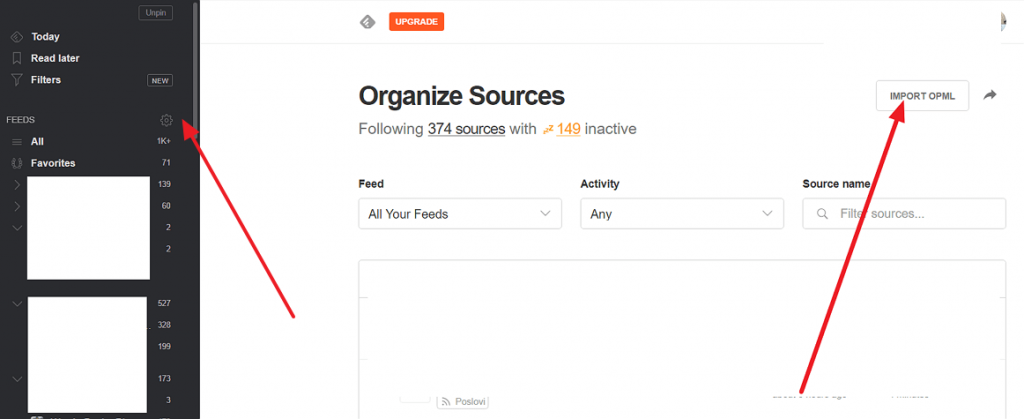This screenshot has width=1024, height=419.
Task: Click the search magnifier in the Source name field
Action: click(x=823, y=213)
